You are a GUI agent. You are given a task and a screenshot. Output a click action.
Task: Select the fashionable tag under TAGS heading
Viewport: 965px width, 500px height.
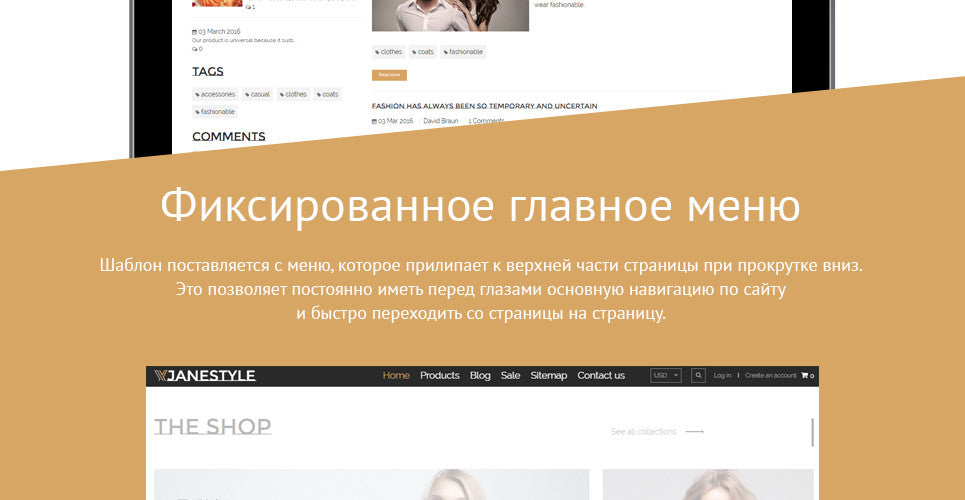[x=215, y=111]
